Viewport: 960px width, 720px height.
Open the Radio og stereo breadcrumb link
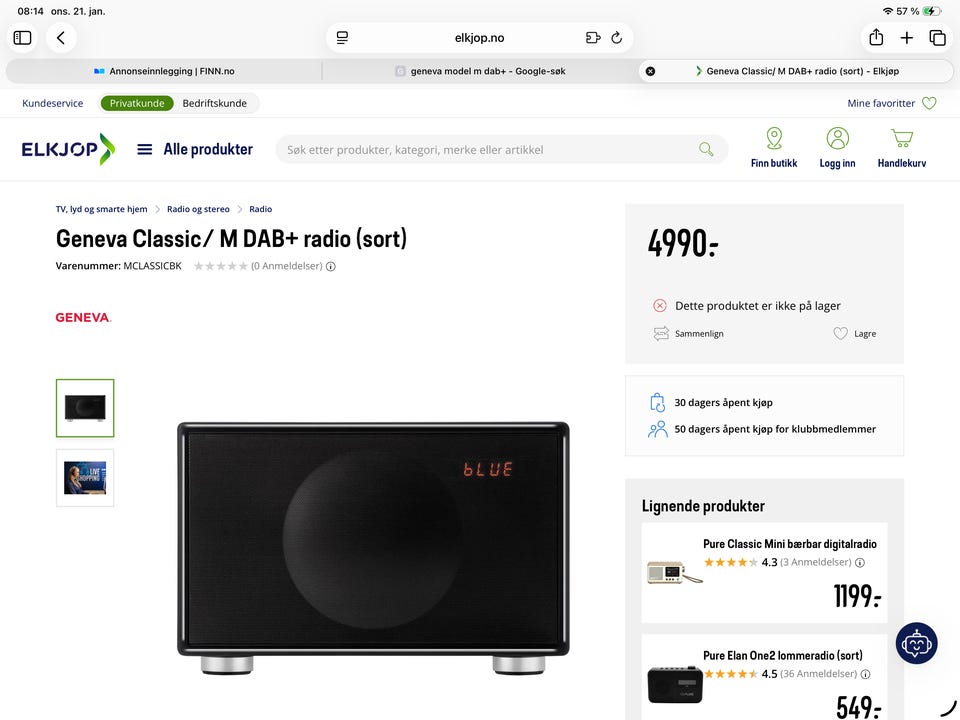coord(198,209)
